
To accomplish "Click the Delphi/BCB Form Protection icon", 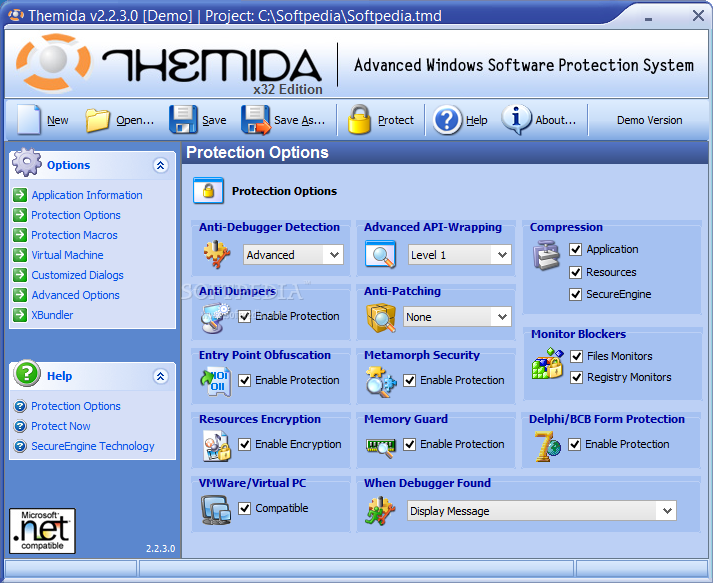I will (x=547, y=446).
